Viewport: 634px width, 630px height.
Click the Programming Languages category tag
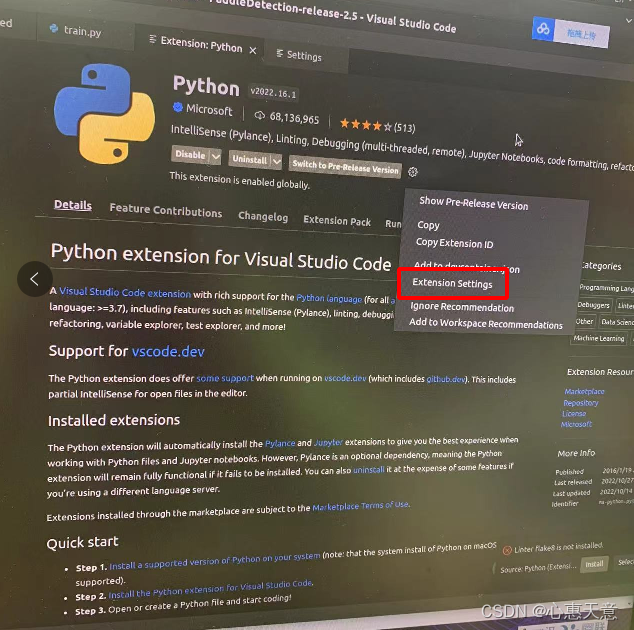tap(606, 288)
